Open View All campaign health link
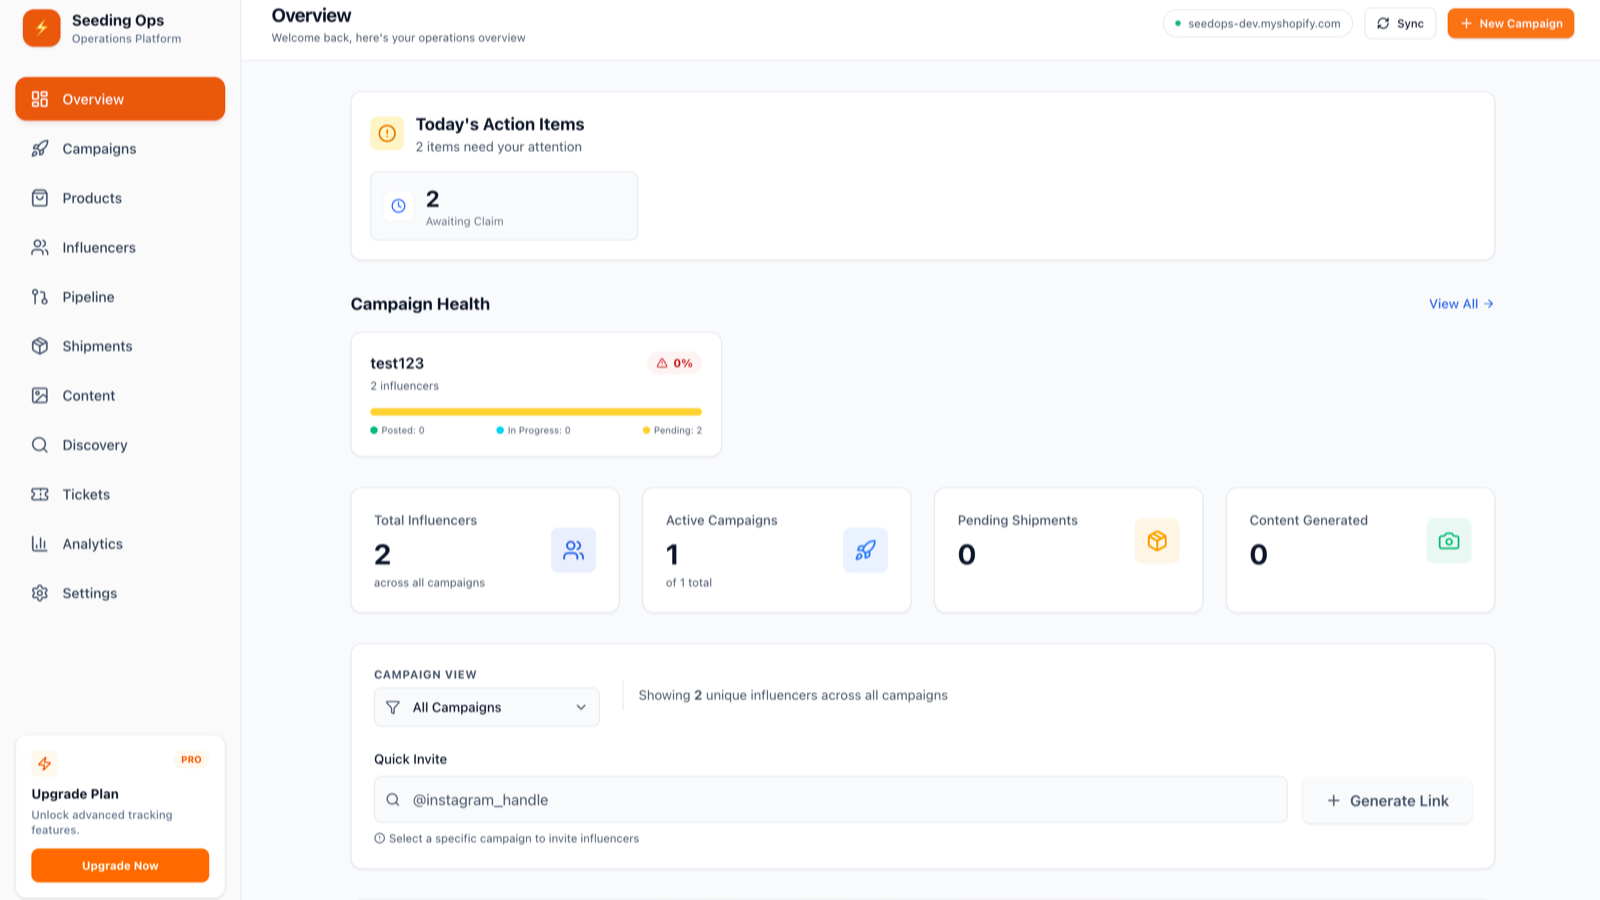The width and height of the screenshot is (1600, 900). (x=1459, y=304)
